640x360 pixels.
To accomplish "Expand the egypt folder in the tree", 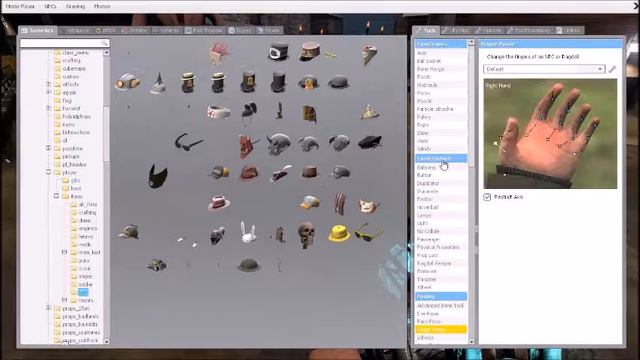I will (49, 92).
